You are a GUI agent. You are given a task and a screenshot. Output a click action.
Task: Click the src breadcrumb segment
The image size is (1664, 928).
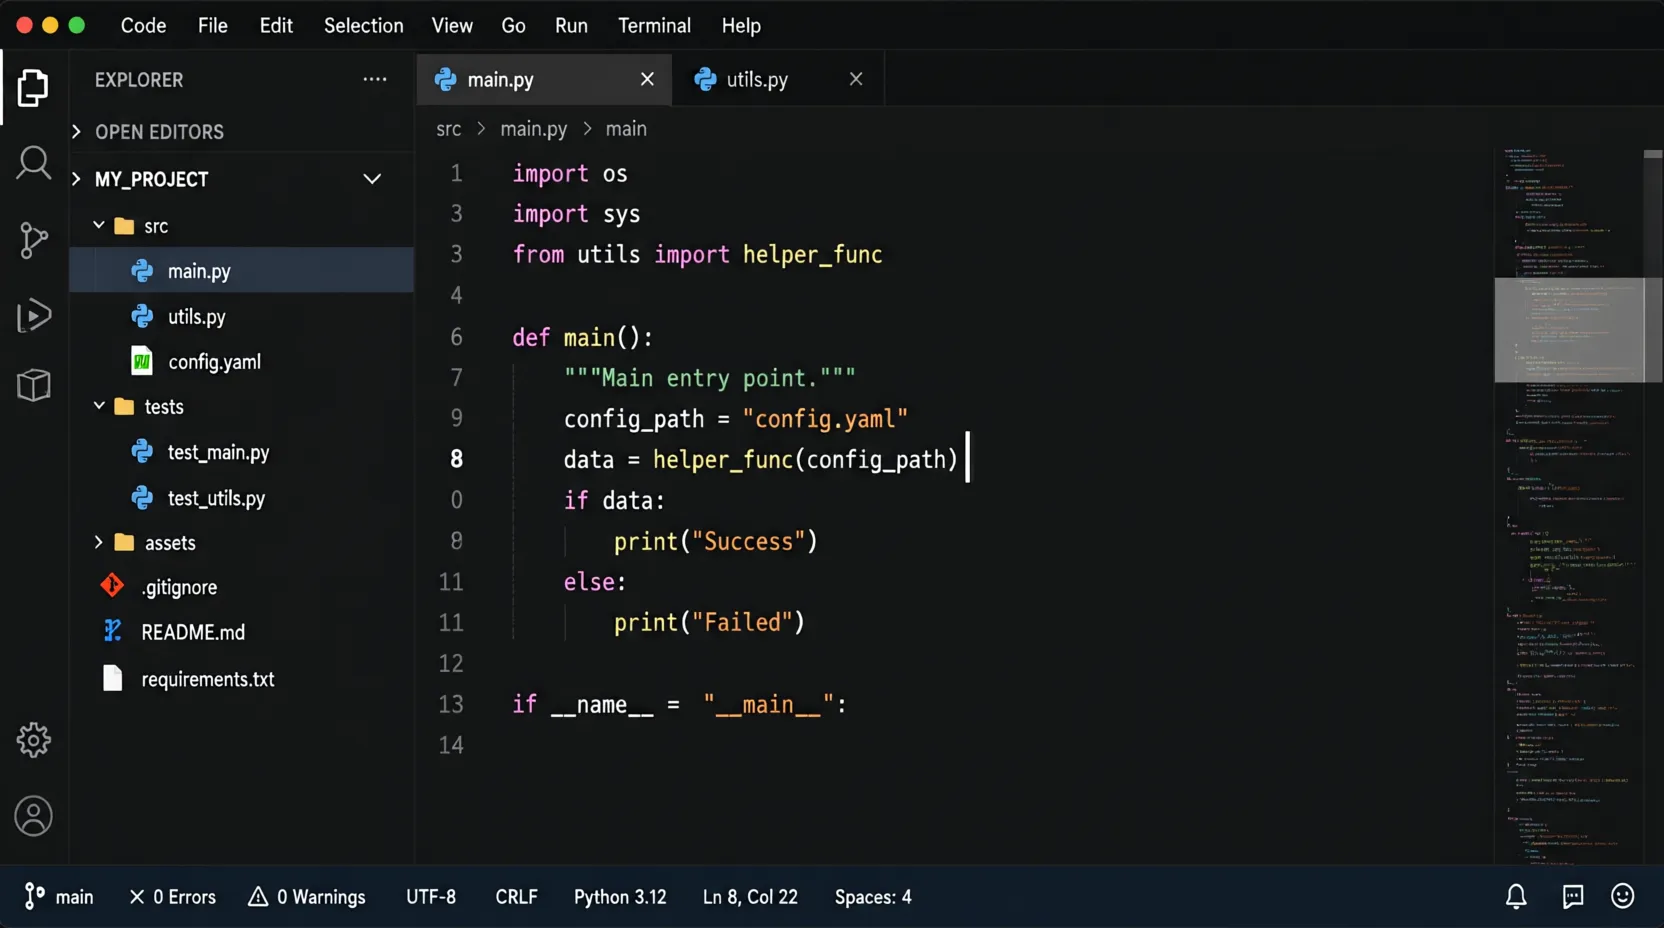[x=448, y=129]
